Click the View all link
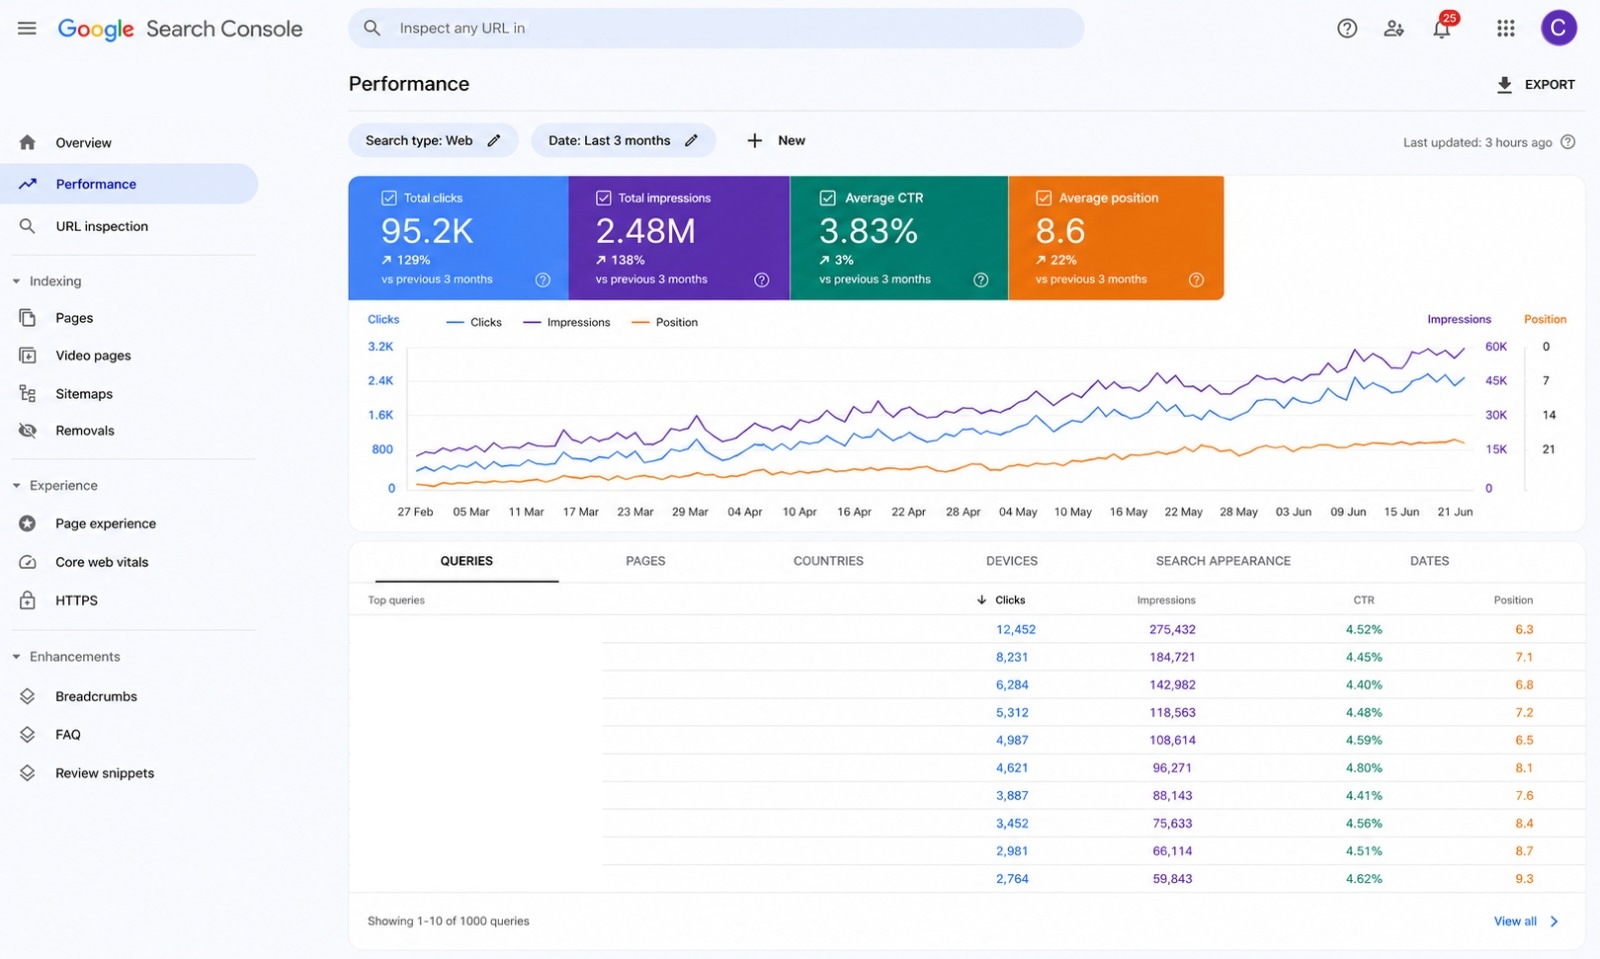 pyautogui.click(x=1515, y=921)
